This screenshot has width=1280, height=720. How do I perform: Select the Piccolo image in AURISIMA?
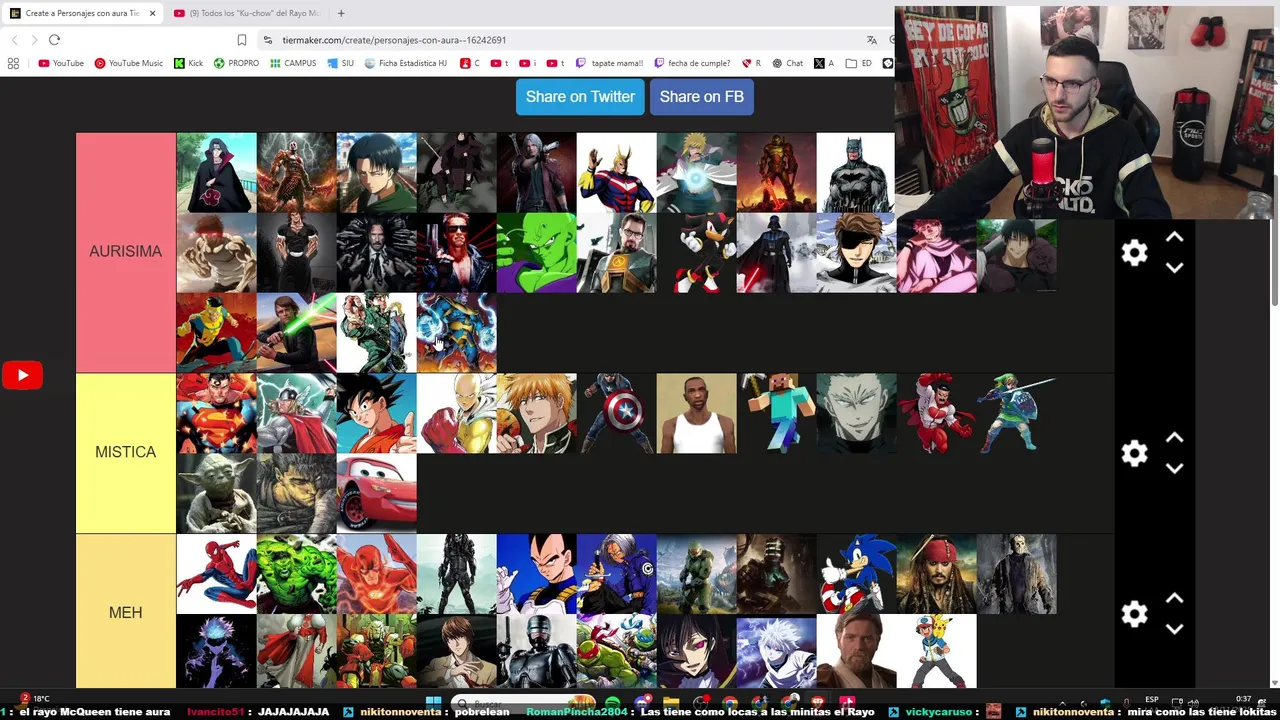pyautogui.click(x=536, y=253)
